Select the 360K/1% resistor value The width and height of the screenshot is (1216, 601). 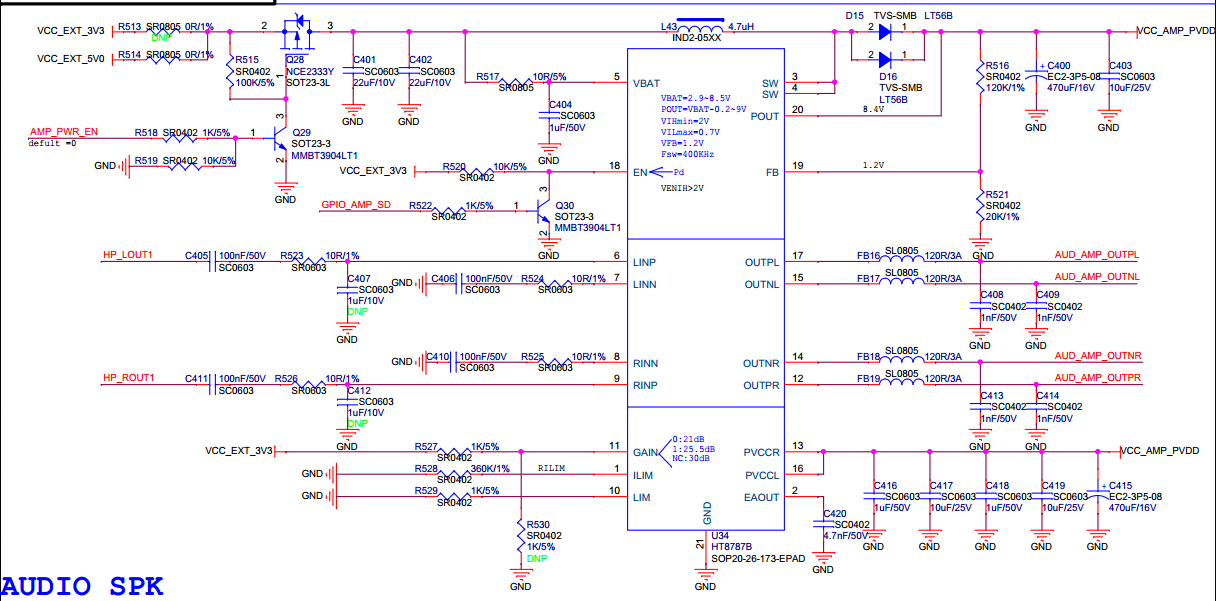click(x=490, y=468)
